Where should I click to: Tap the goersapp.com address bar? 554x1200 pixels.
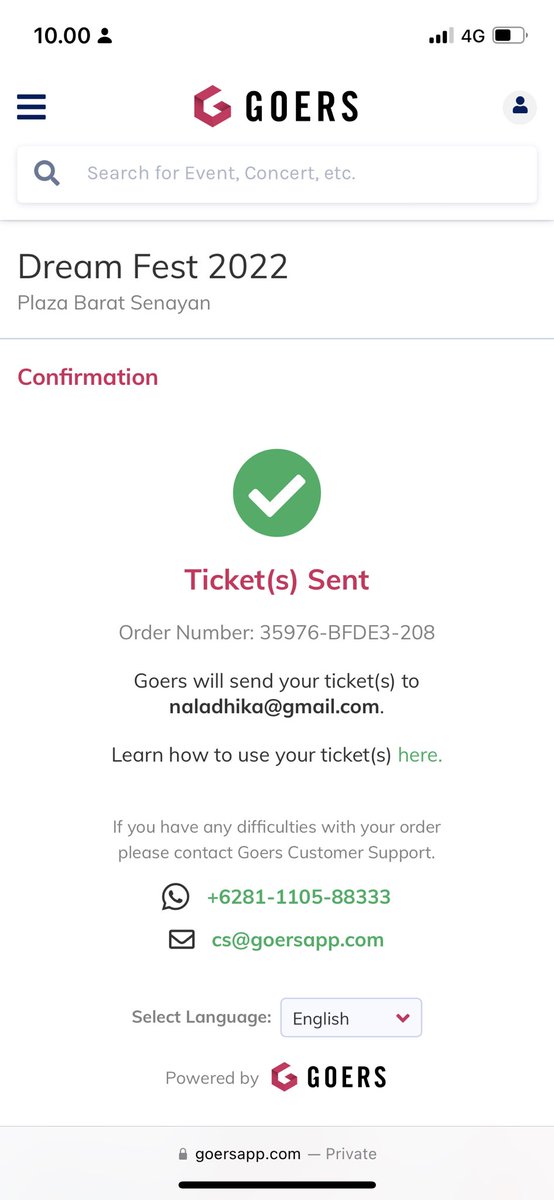[x=277, y=1154]
